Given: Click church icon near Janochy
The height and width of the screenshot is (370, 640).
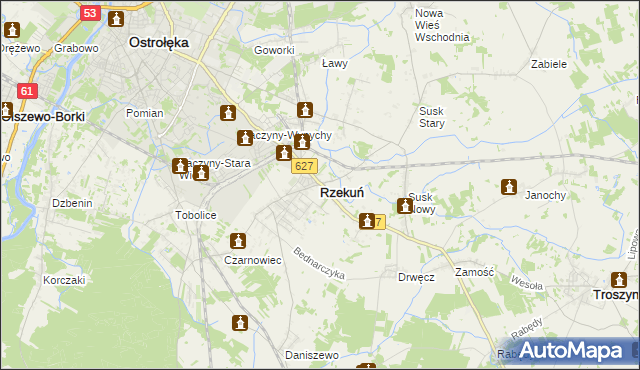Looking at the screenshot, I should 509,187.
